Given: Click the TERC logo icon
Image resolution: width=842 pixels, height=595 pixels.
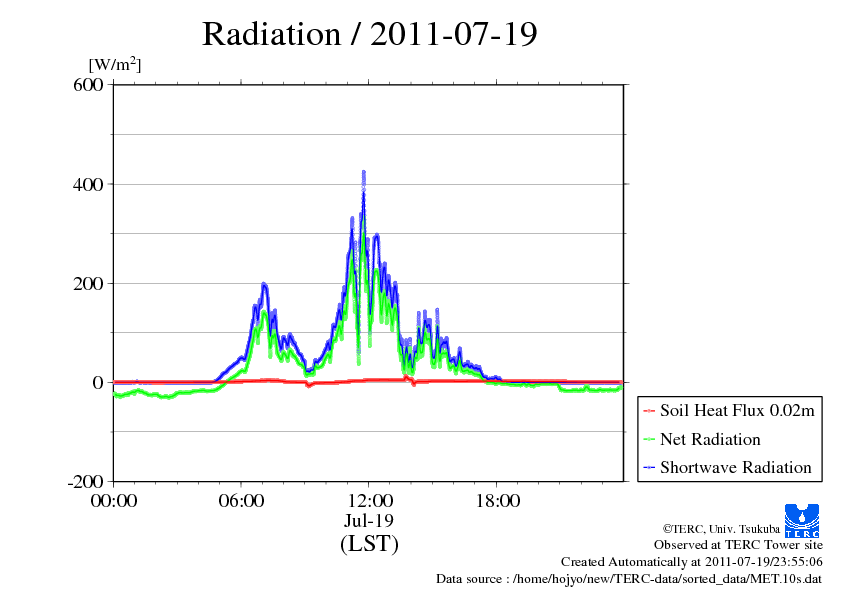Looking at the screenshot, I should click(x=802, y=520).
